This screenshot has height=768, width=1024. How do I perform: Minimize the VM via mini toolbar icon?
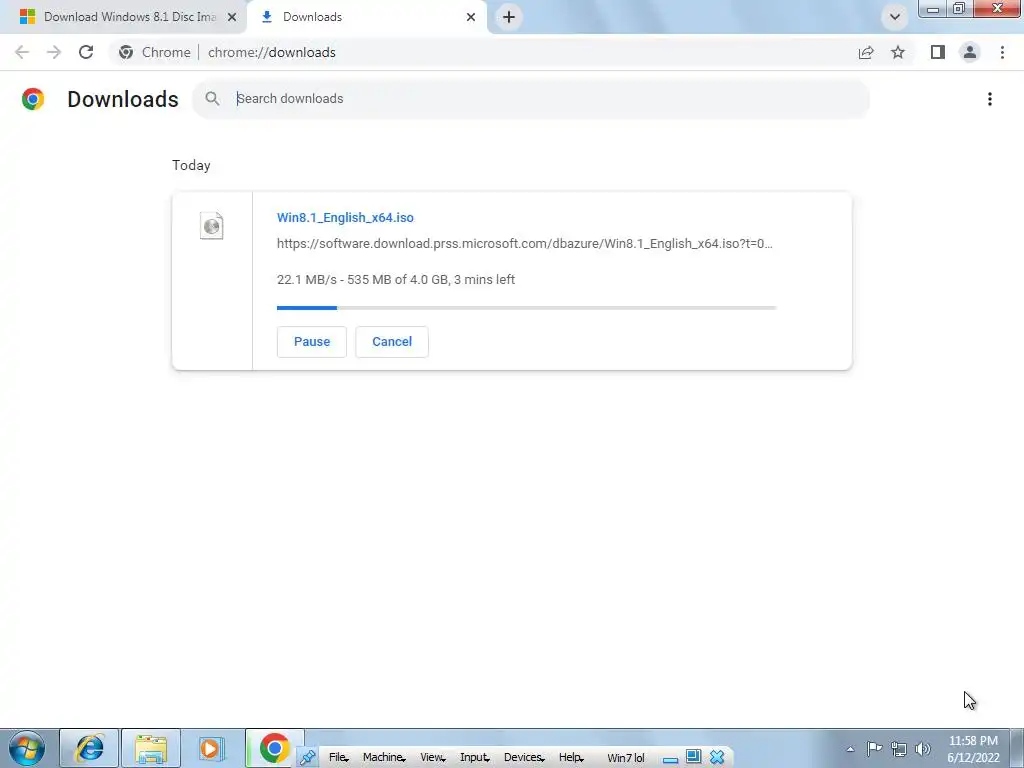click(x=670, y=758)
